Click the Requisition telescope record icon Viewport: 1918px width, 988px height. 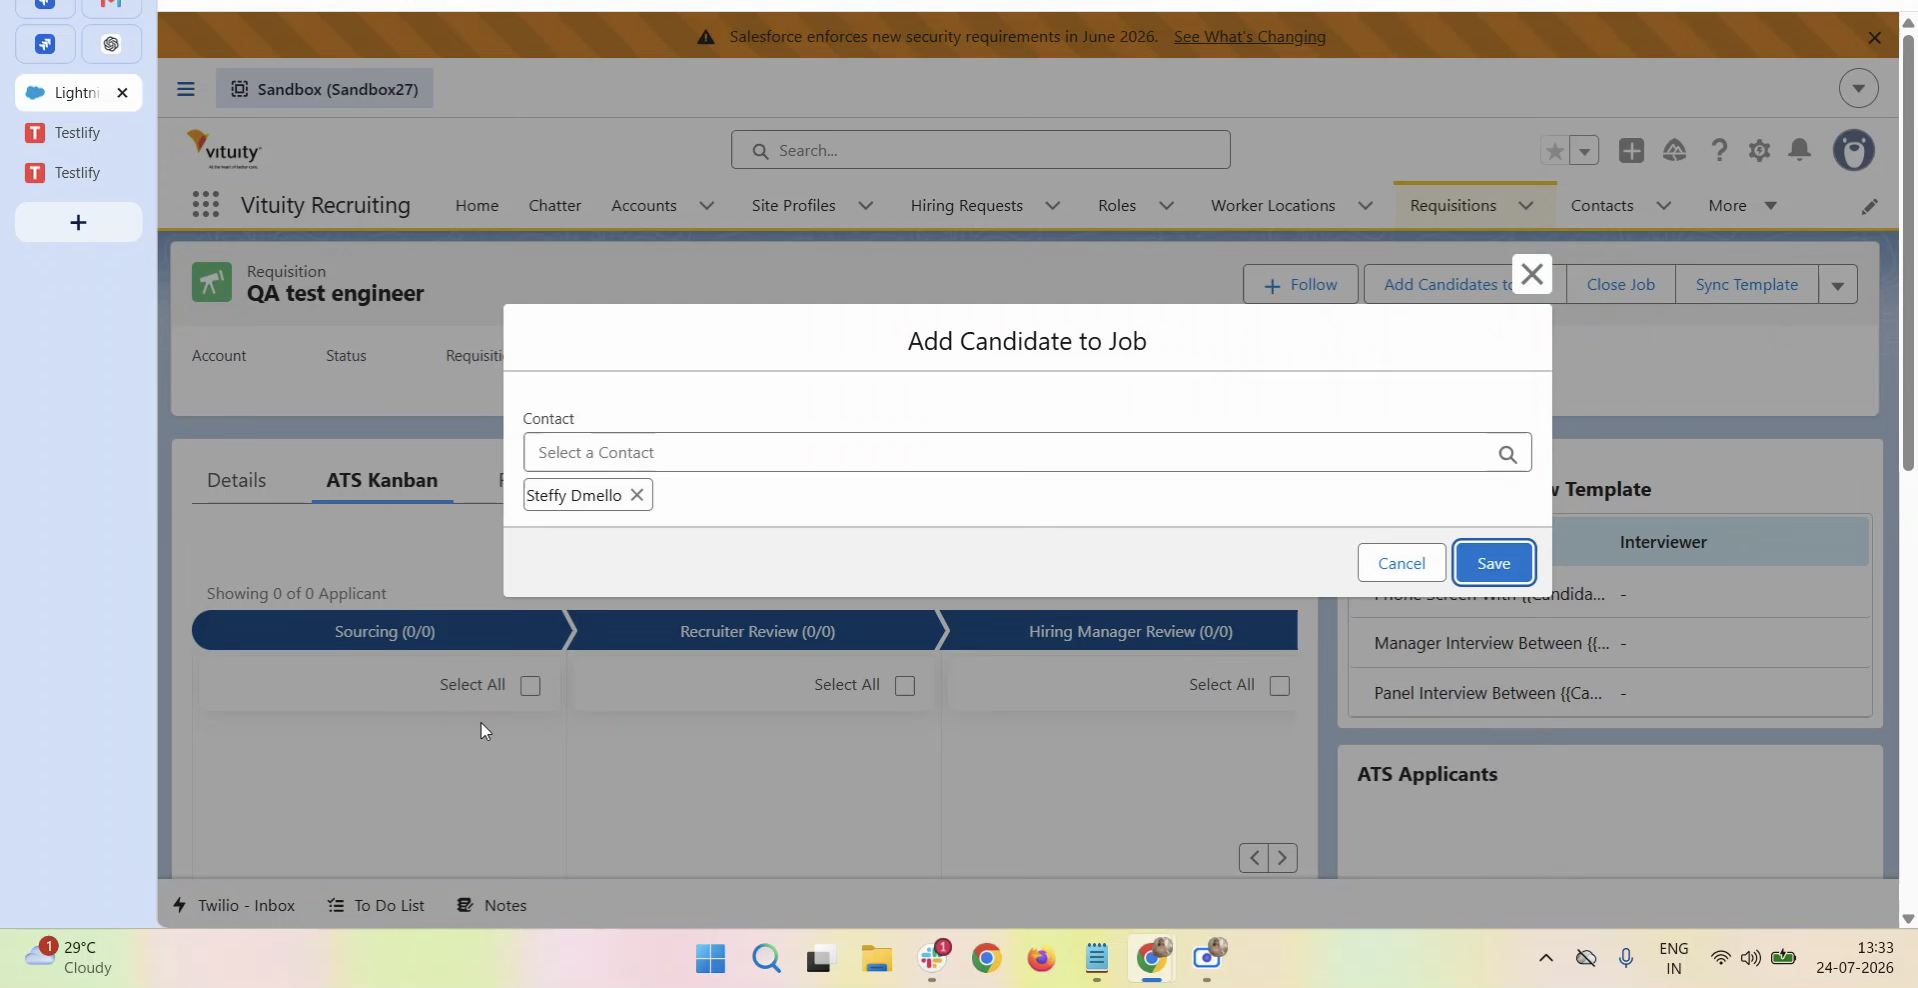tap(211, 283)
